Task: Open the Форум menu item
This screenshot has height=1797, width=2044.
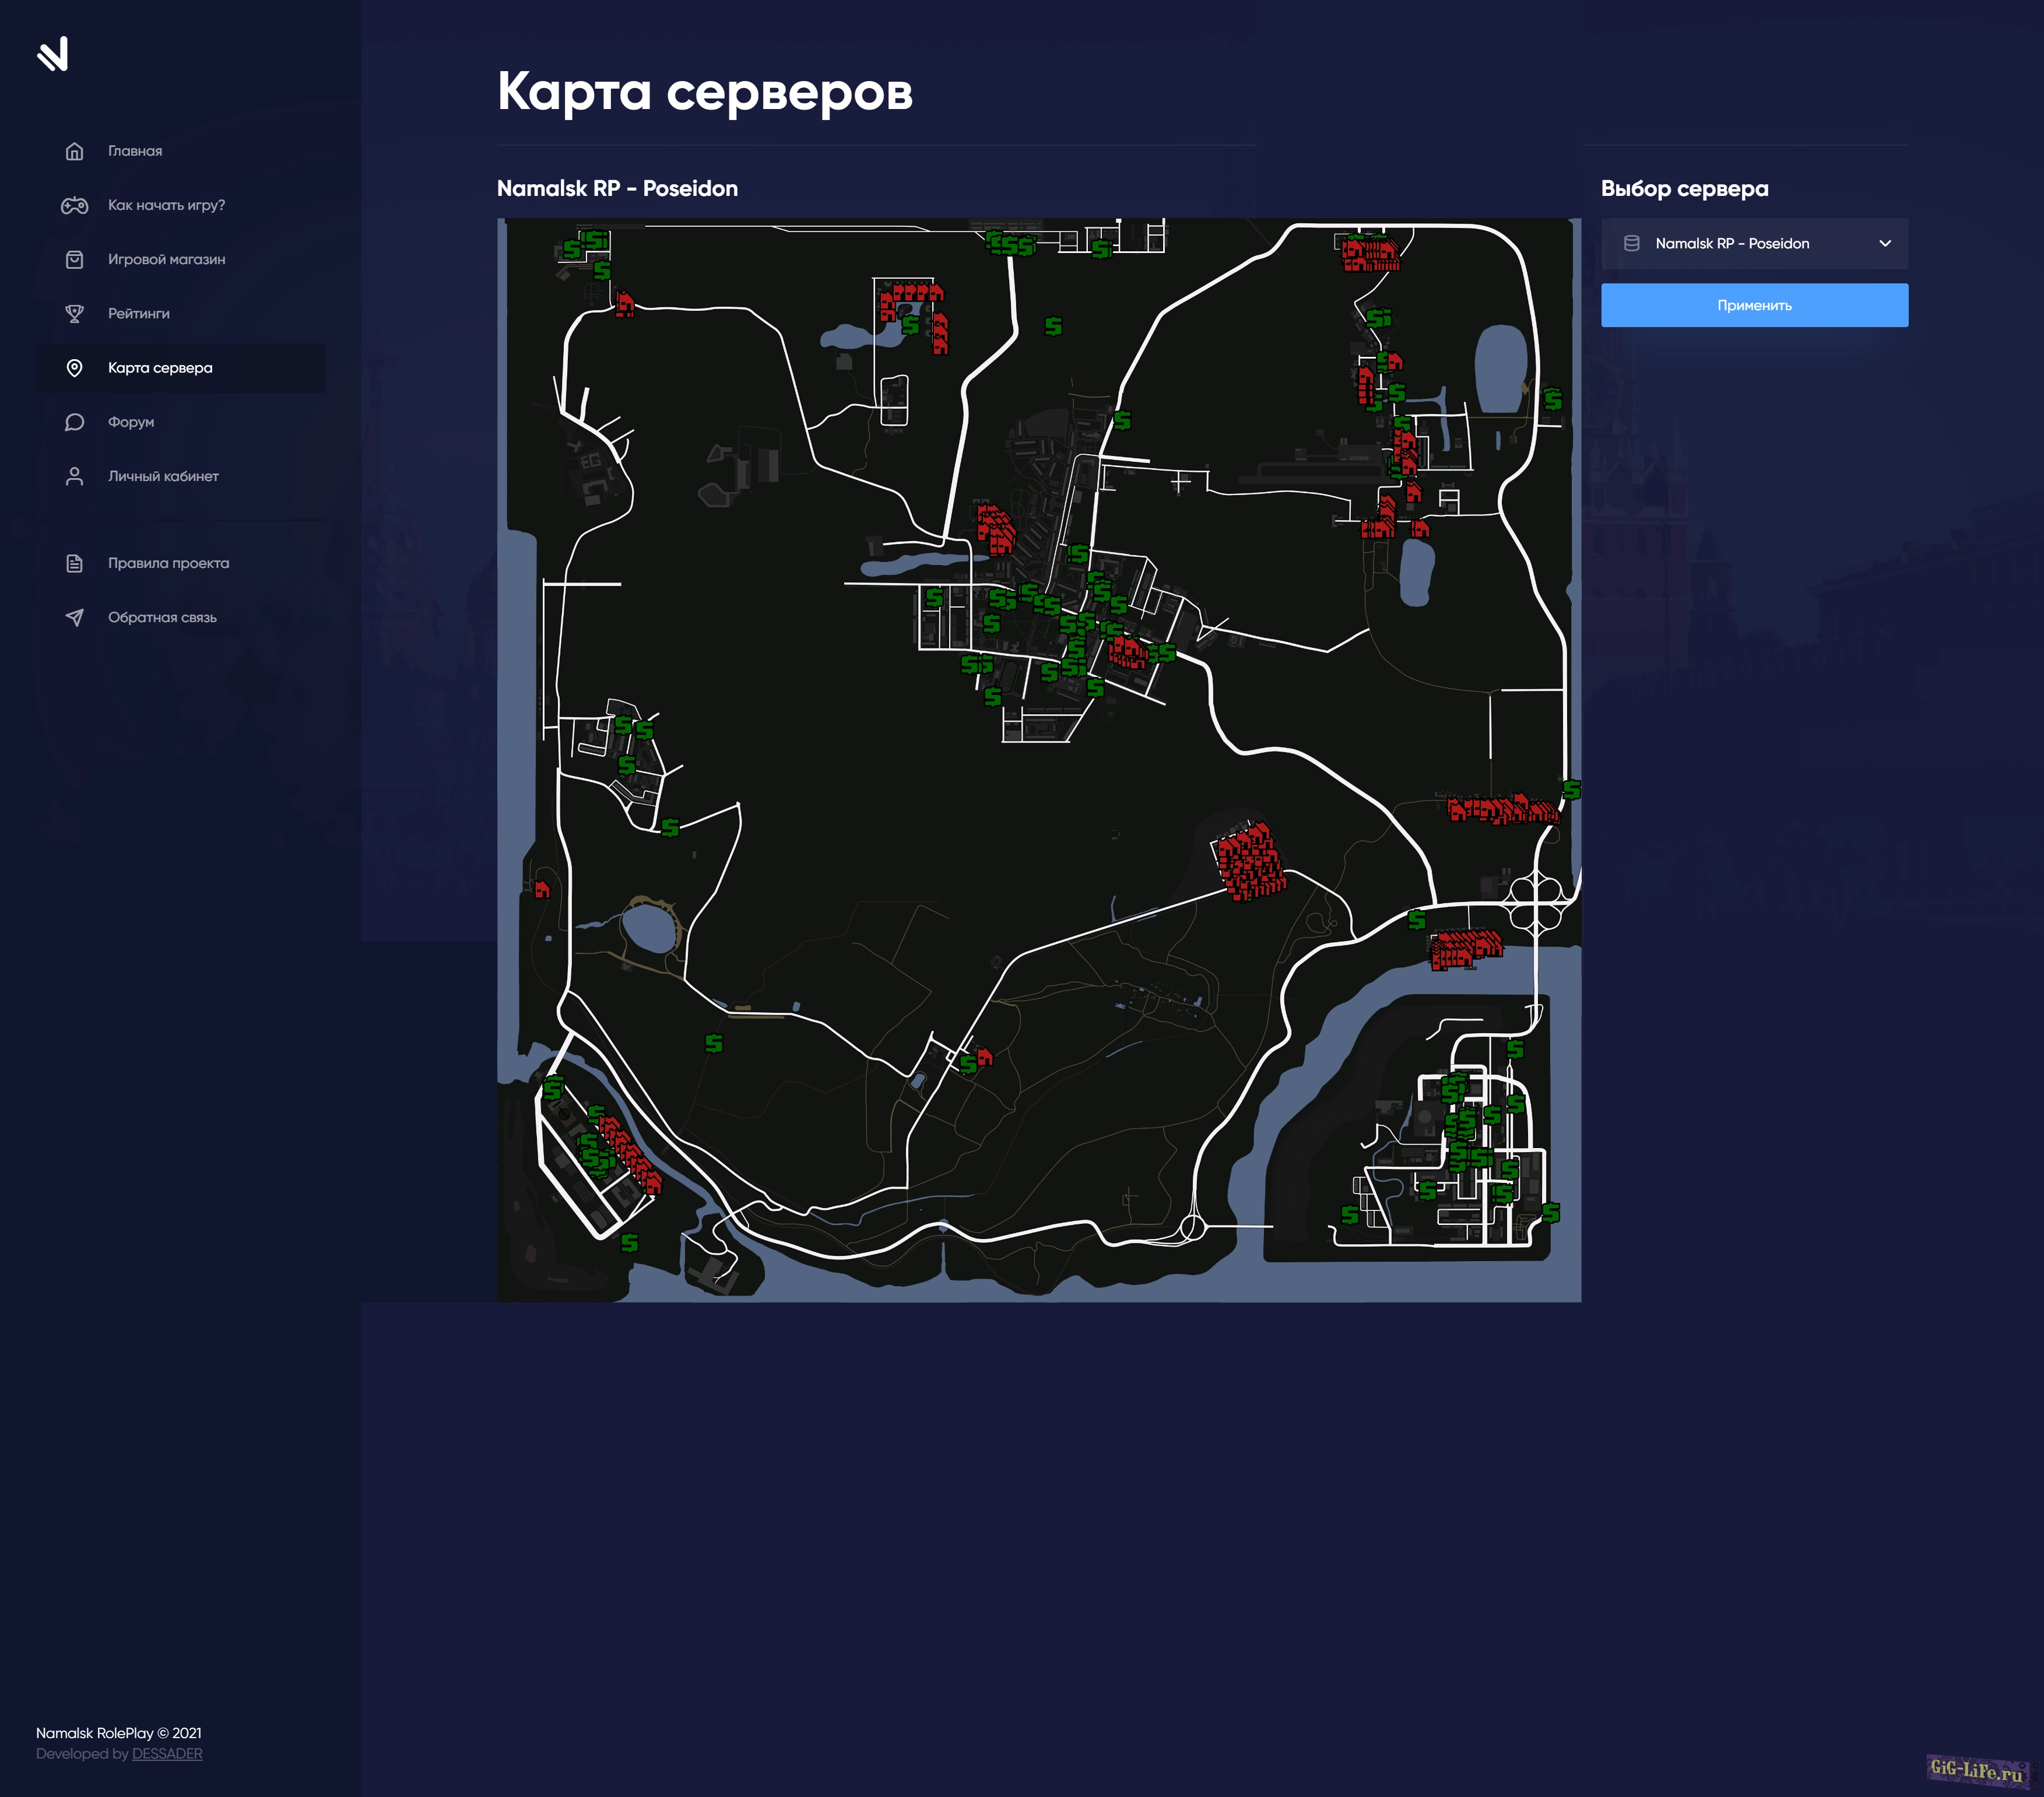Action: 131,422
